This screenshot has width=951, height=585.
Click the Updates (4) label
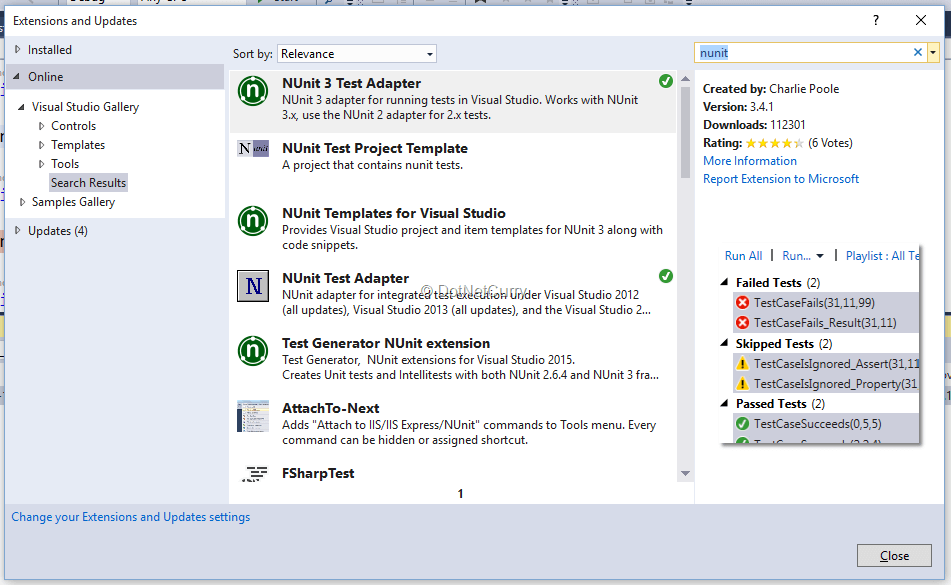(x=58, y=231)
